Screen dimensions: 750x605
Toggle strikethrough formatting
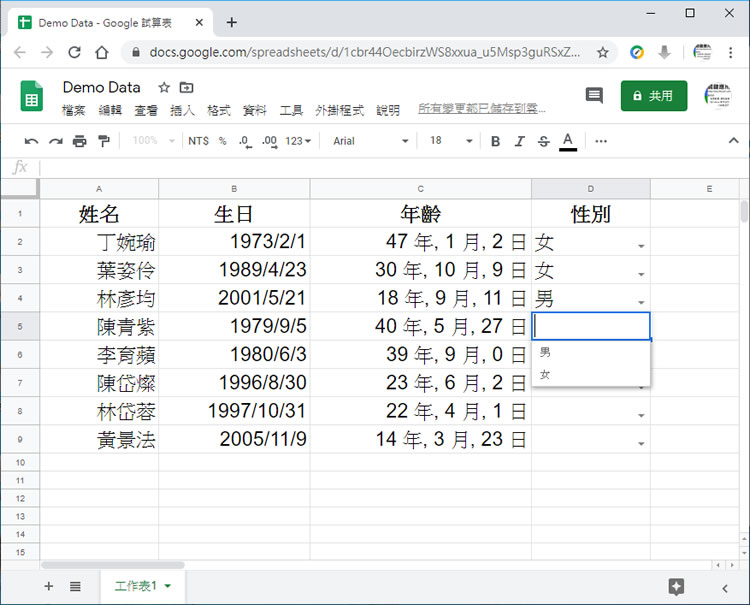(543, 141)
